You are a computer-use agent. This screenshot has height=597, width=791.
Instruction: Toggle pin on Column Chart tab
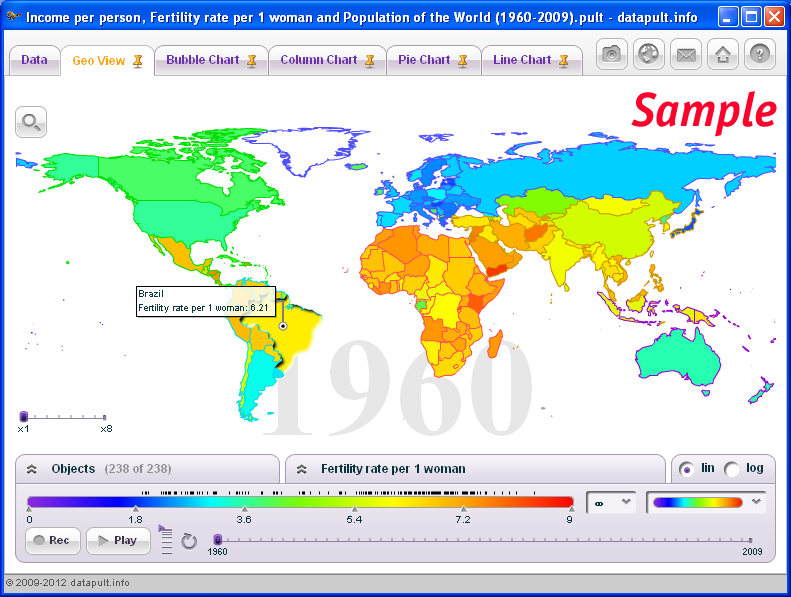click(x=370, y=61)
